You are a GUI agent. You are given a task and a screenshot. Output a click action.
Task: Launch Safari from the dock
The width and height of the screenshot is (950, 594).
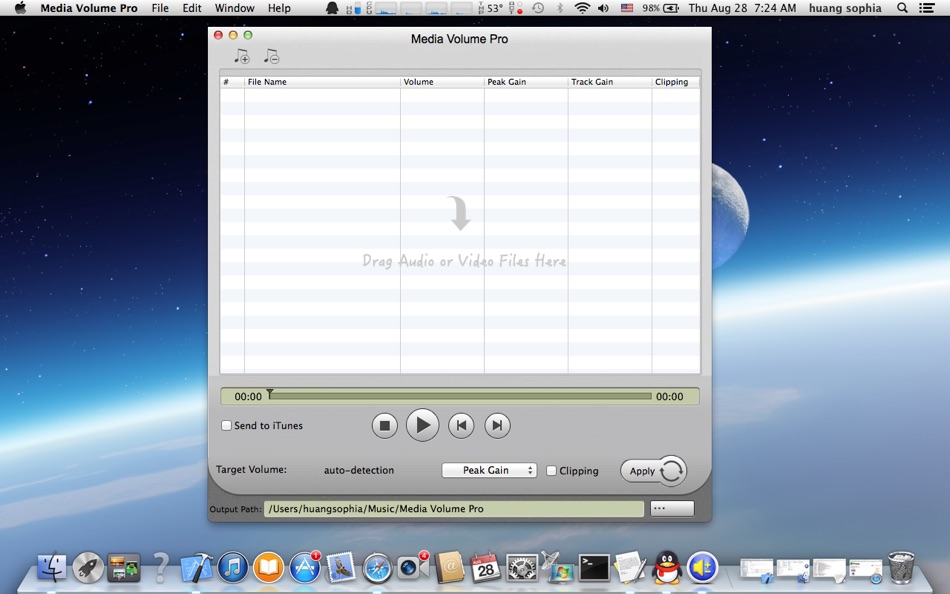click(377, 569)
